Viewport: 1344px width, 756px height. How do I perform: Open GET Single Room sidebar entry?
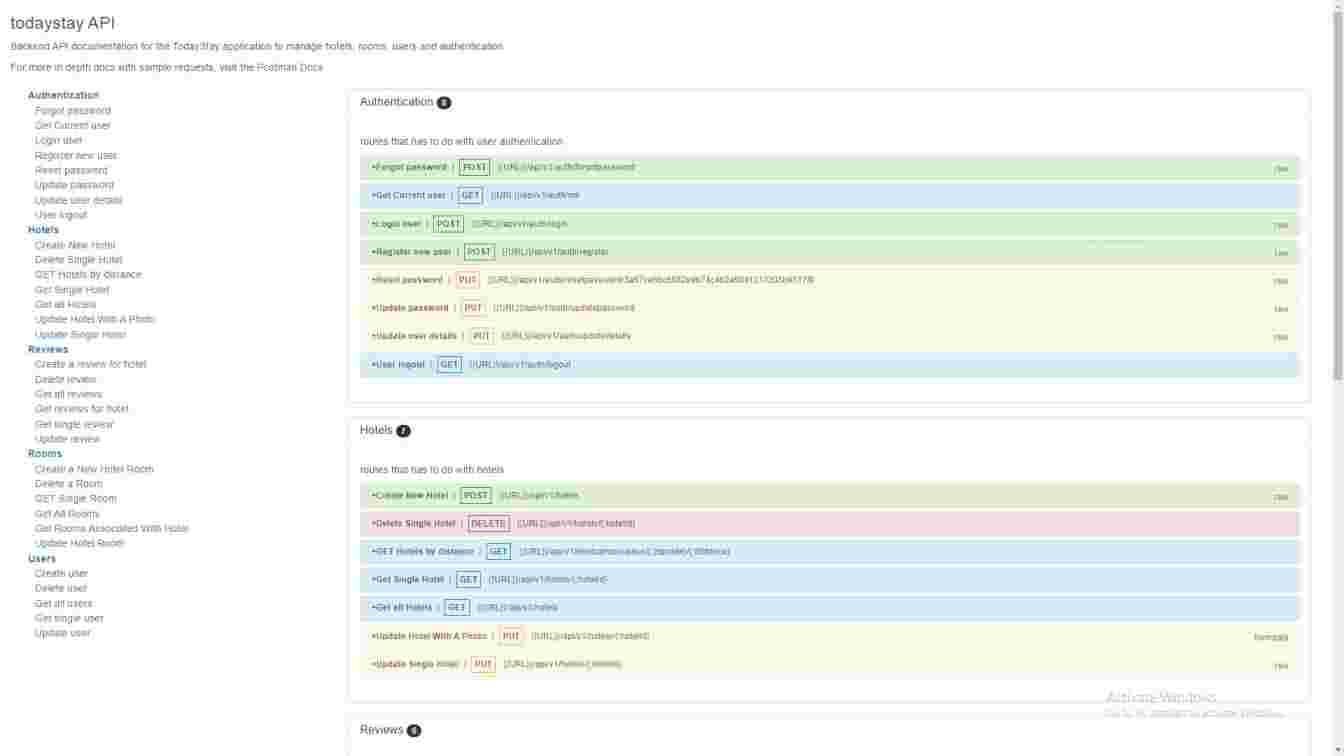click(76, 498)
